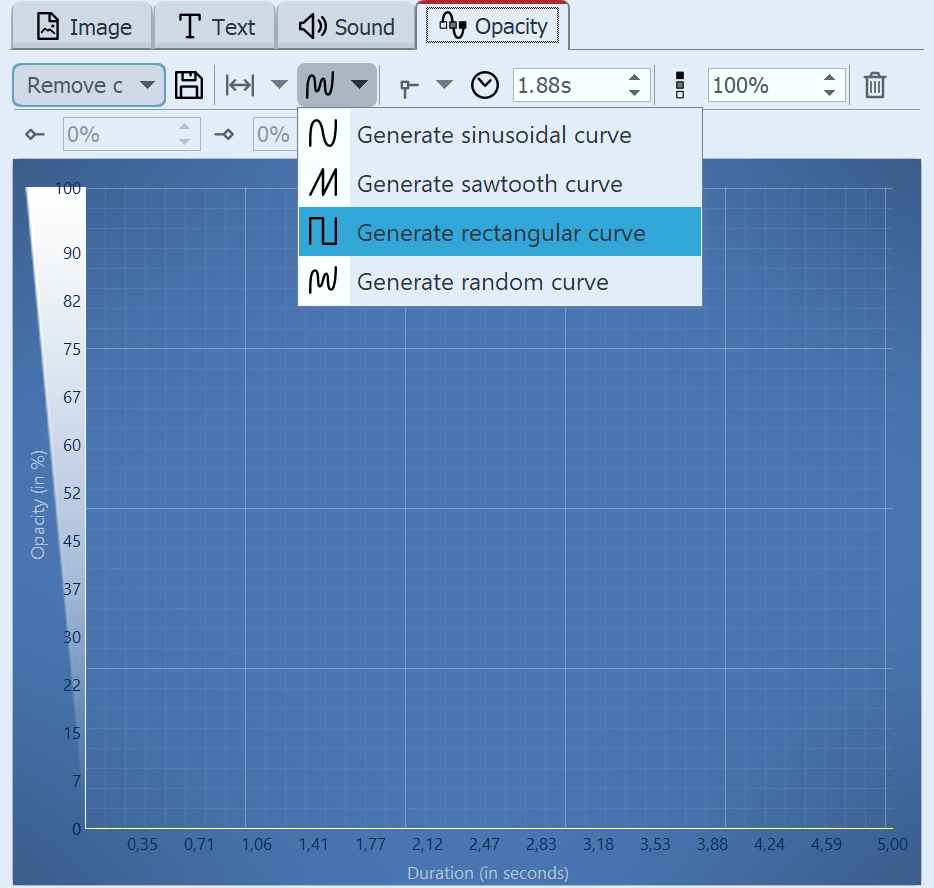Open the Remove c dropdown
Screen dimensions: 934x888
point(88,85)
